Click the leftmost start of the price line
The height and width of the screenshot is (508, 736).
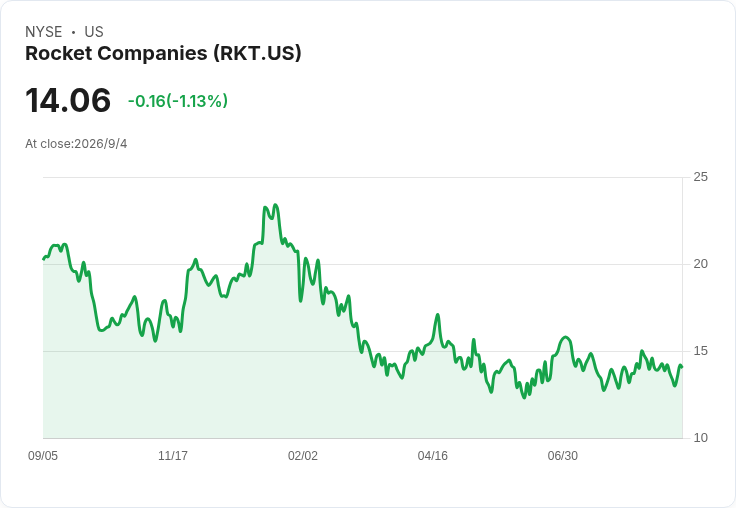point(43,259)
